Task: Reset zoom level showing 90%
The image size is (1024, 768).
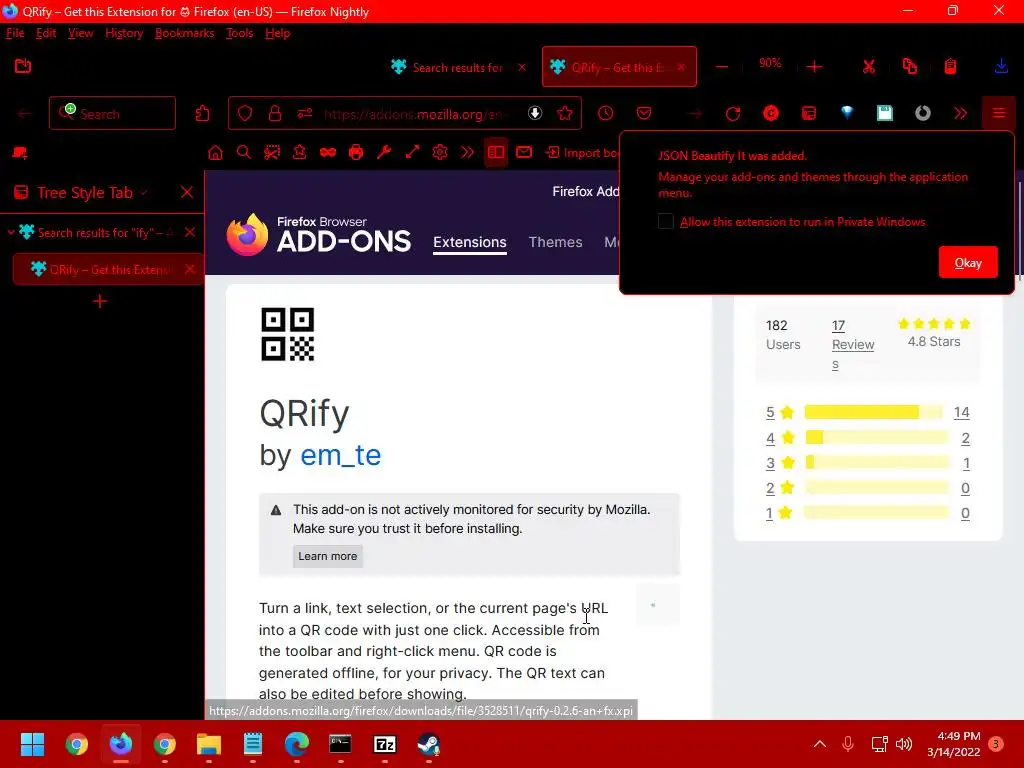Action: 770,63
